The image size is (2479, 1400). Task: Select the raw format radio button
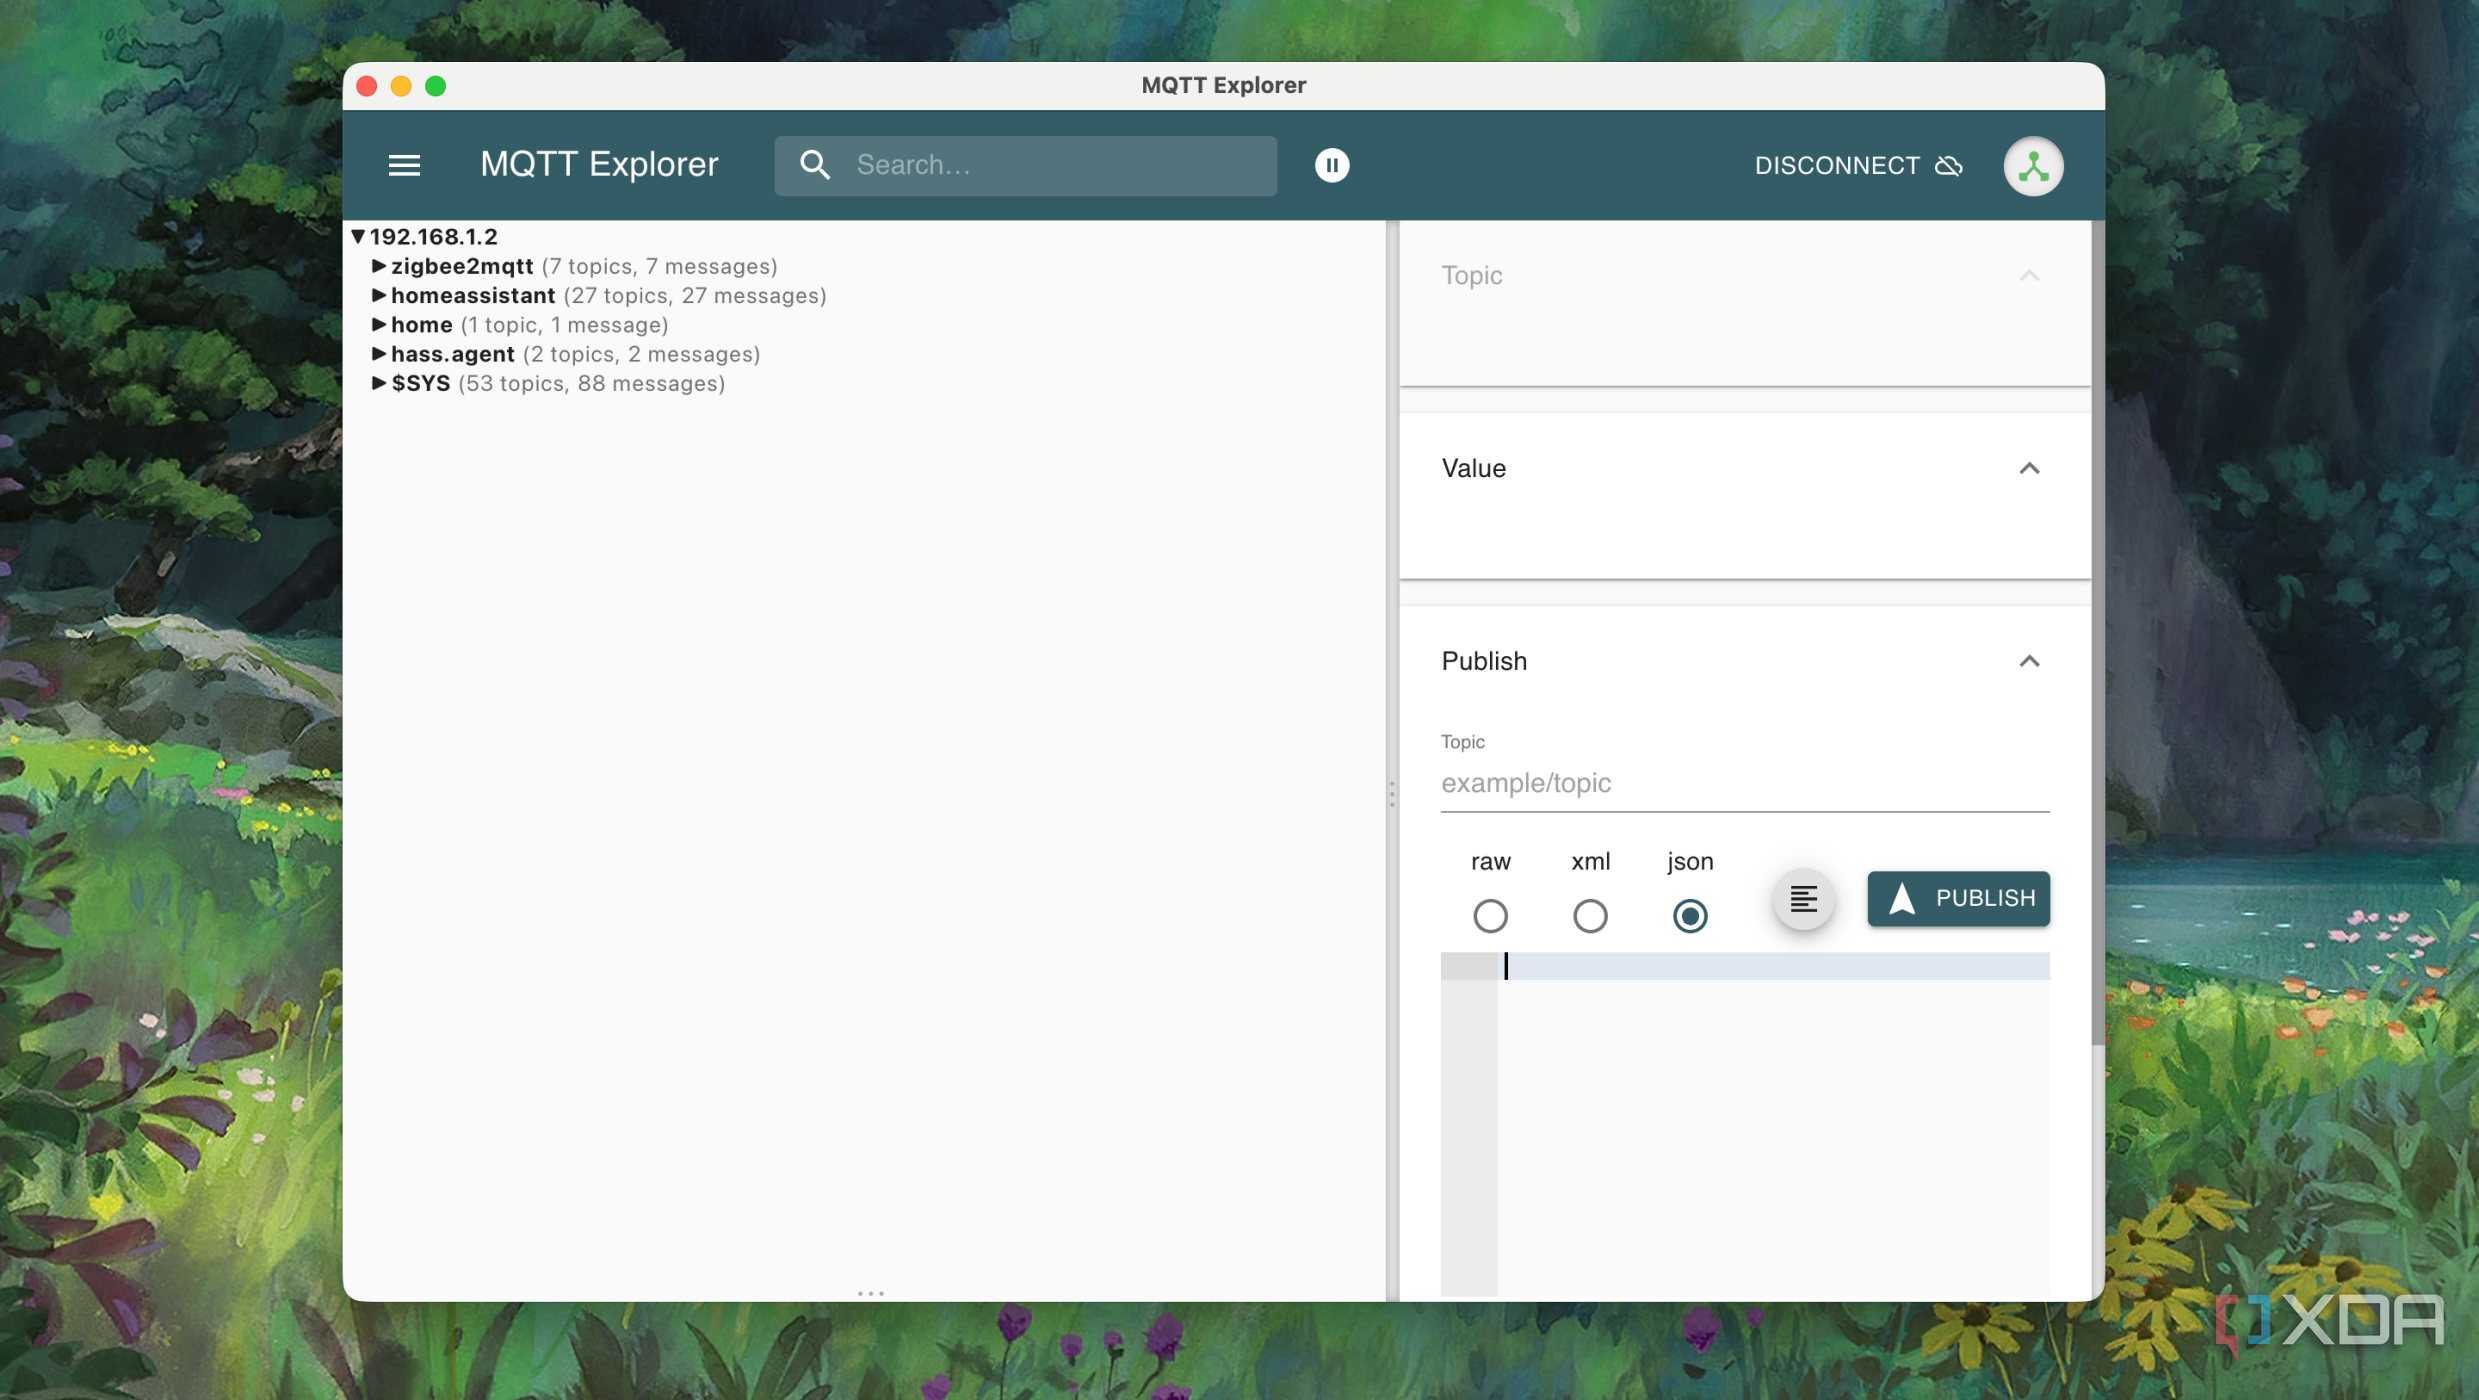[x=1489, y=915]
